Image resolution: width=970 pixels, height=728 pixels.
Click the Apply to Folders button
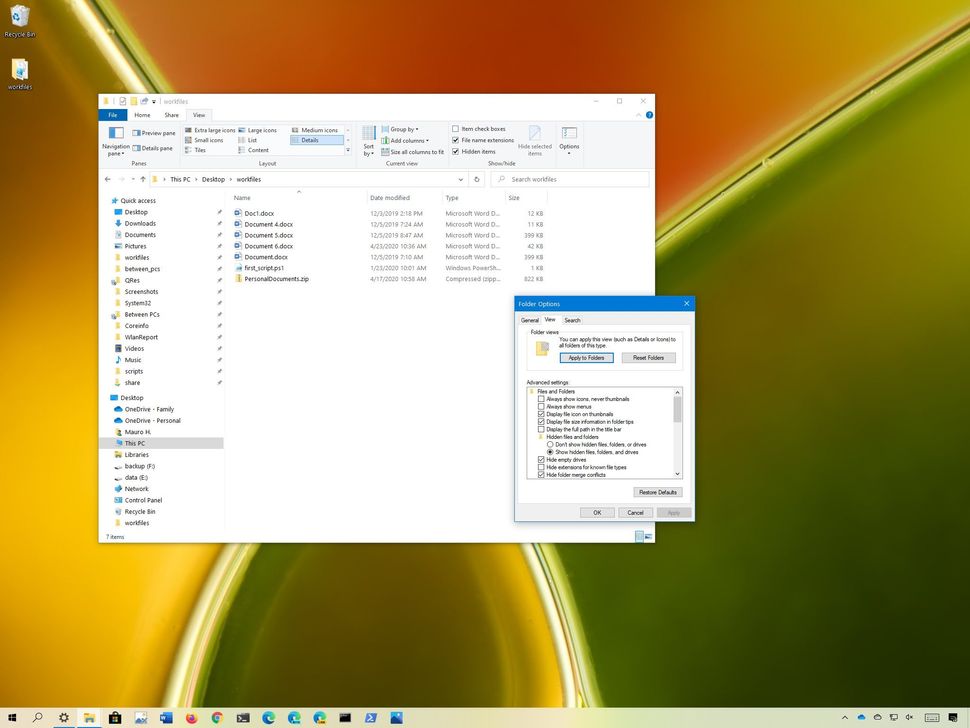(586, 357)
